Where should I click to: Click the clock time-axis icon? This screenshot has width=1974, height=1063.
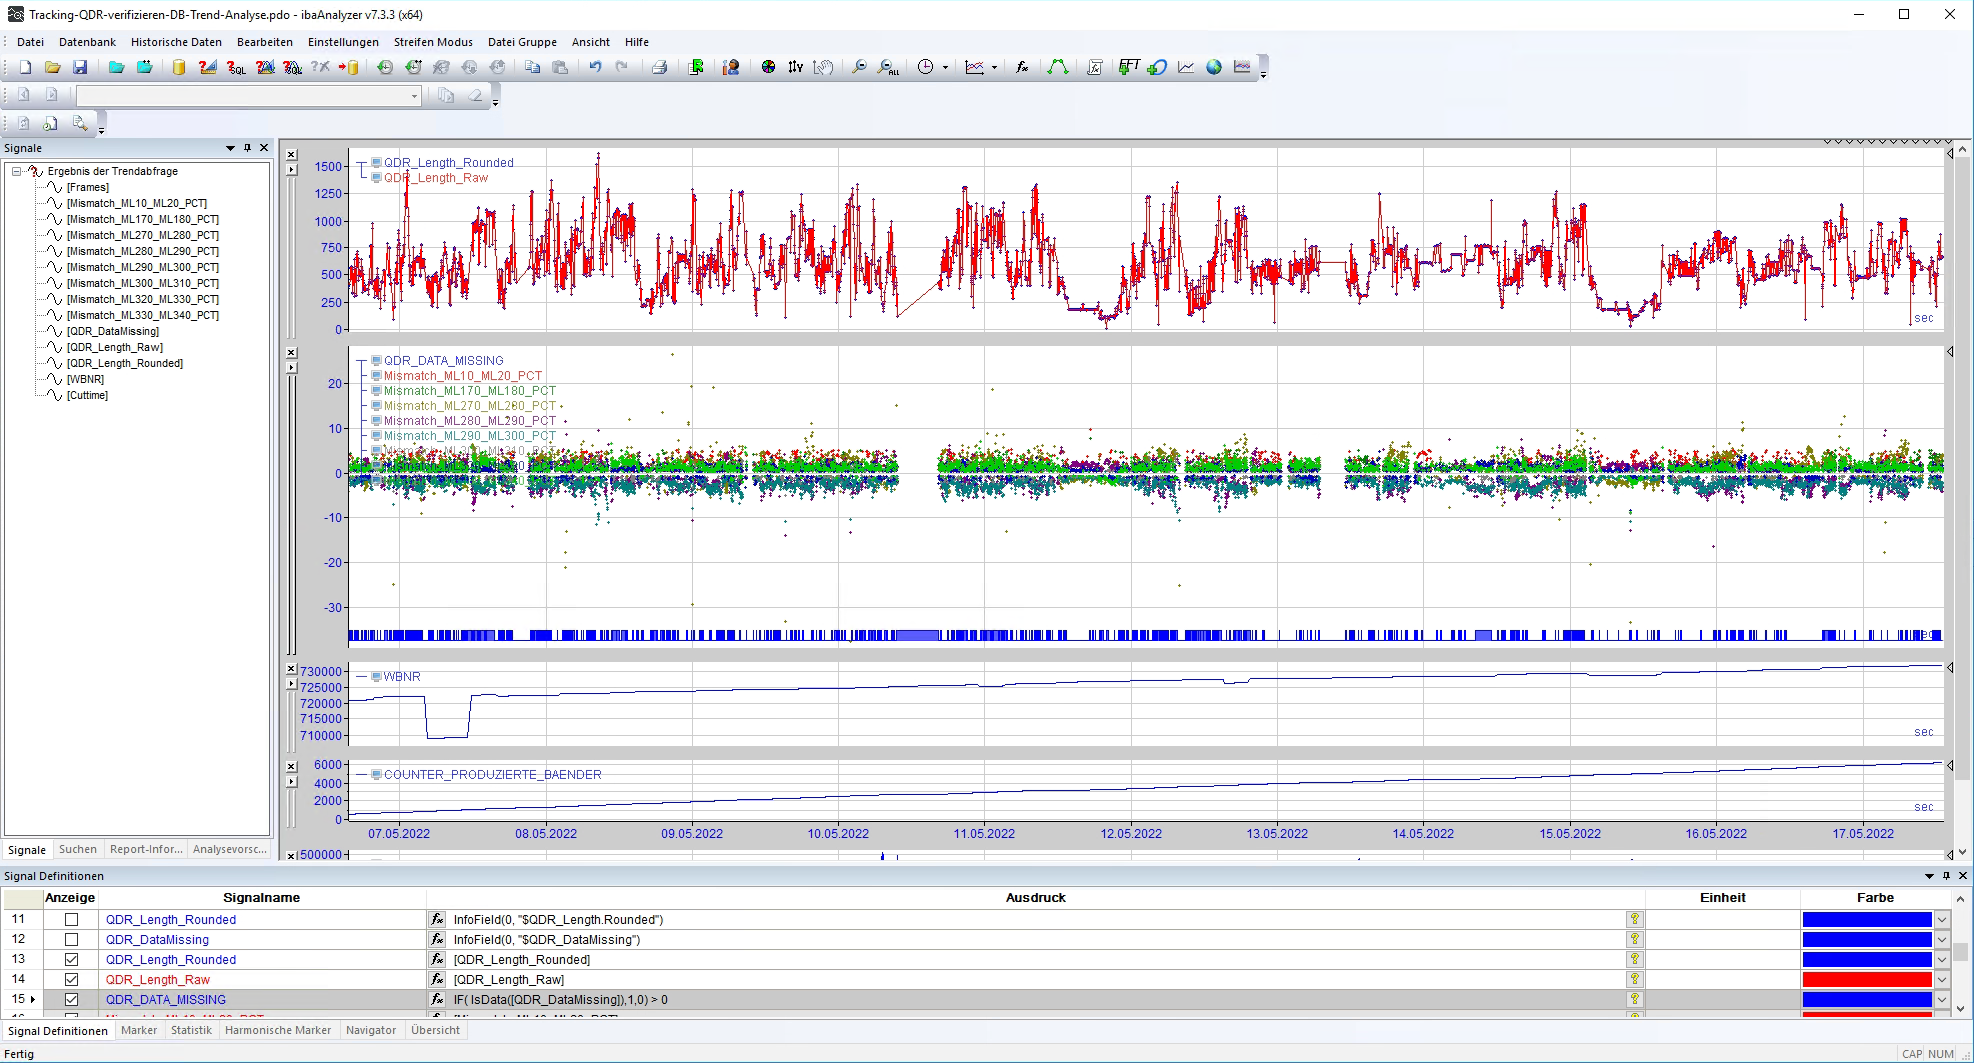[926, 67]
